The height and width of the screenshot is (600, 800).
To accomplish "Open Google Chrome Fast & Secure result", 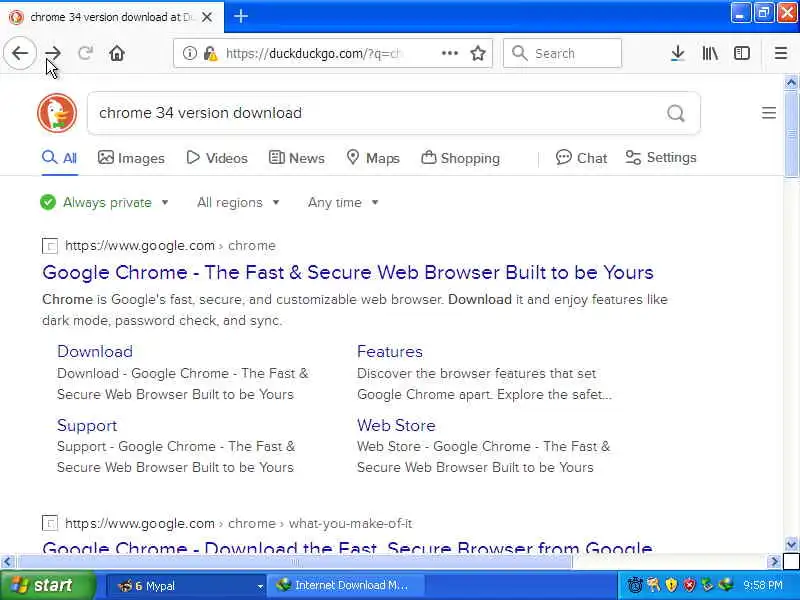I will coord(348,272).
